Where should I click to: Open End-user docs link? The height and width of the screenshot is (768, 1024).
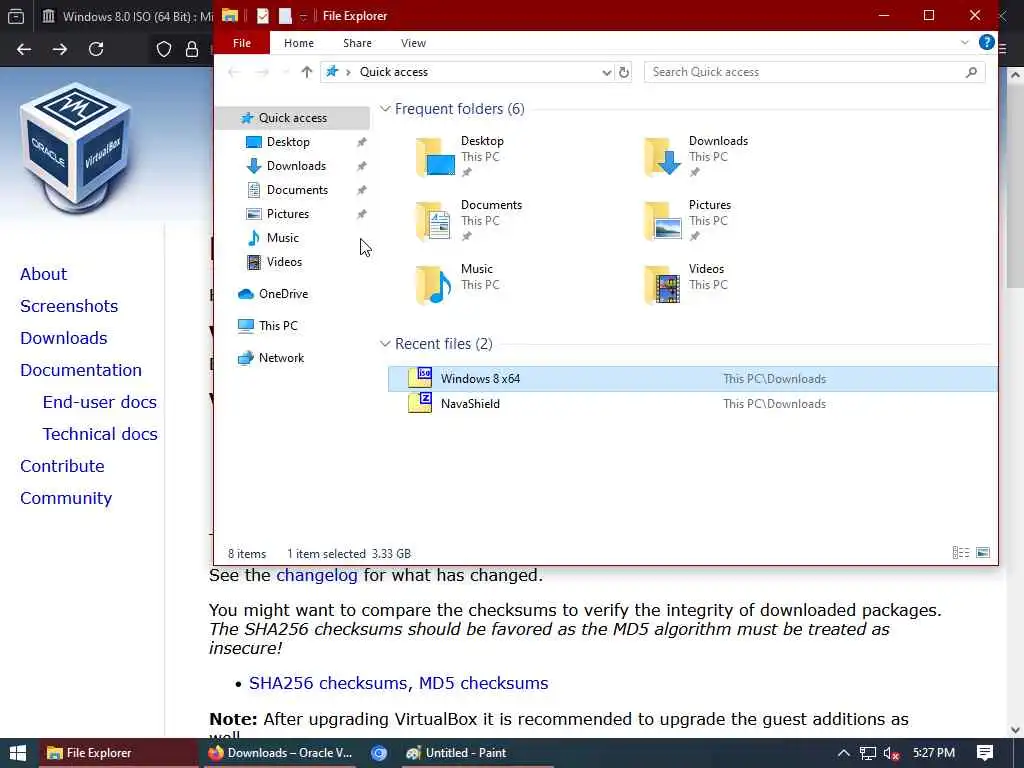coord(99,402)
